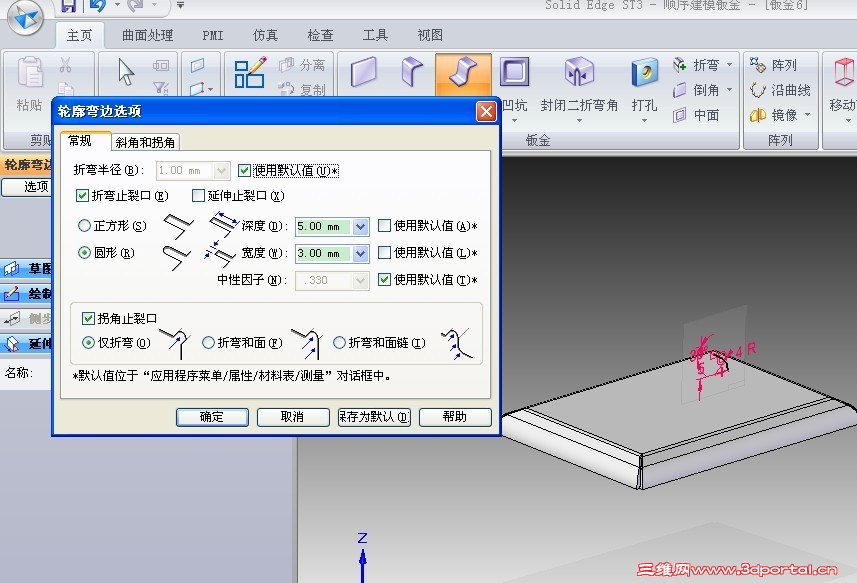Click the Cancel (取消) button
857x583 pixels.
pyautogui.click(x=293, y=417)
